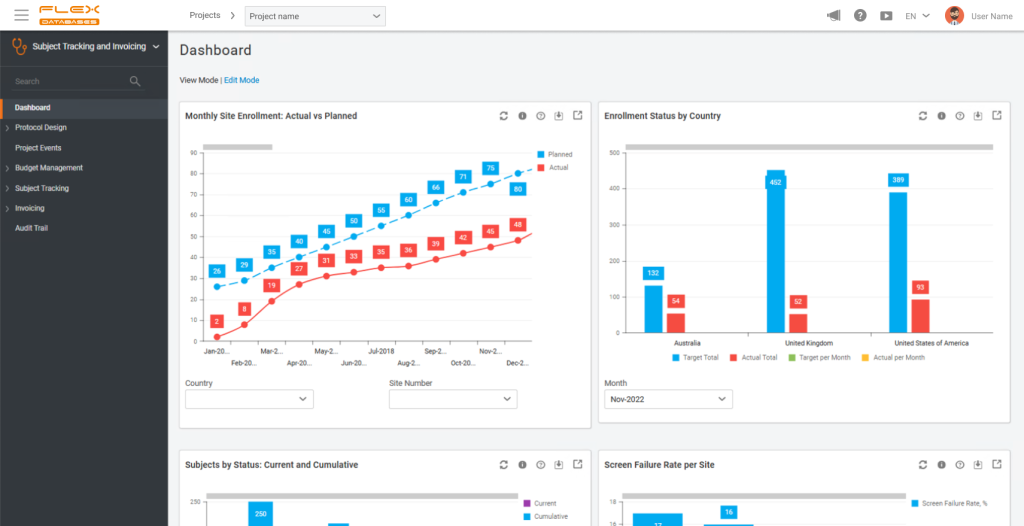Open the Project name dropdown
Screen dimensions: 1024x526
(315, 16)
